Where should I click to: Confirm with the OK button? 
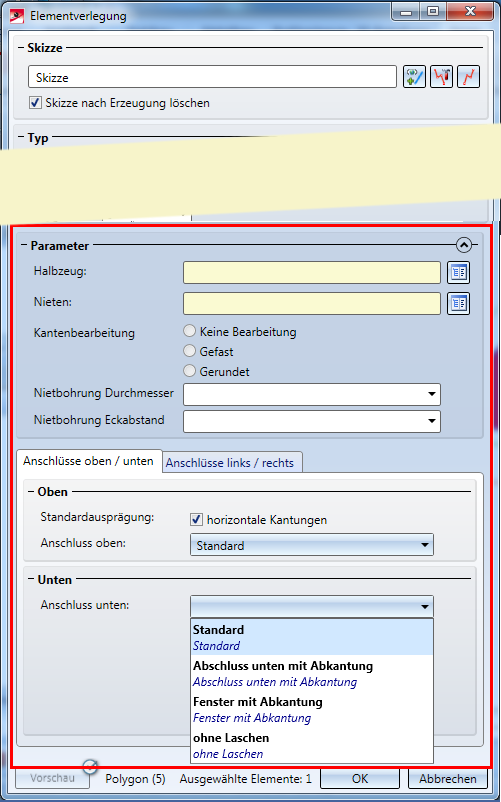(x=360, y=779)
